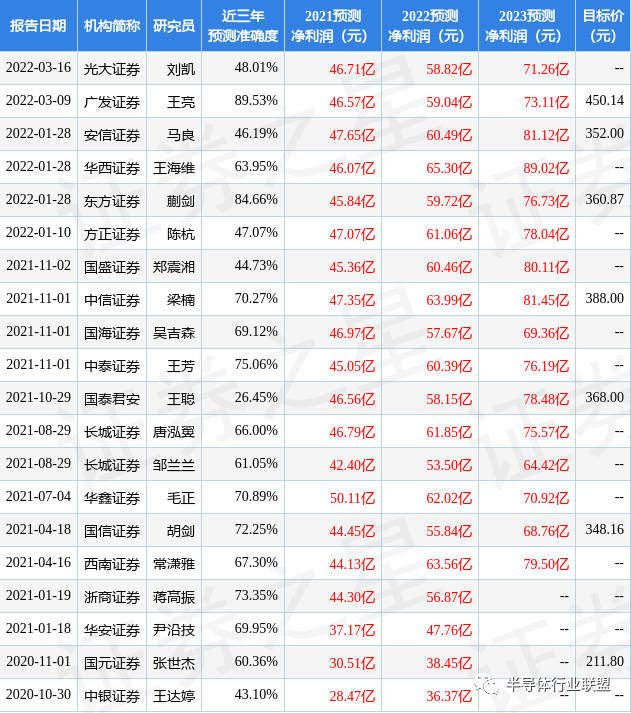Select the date 2021-11-02
Viewport: 631px width, 713px height.
pyautogui.click(x=38, y=265)
